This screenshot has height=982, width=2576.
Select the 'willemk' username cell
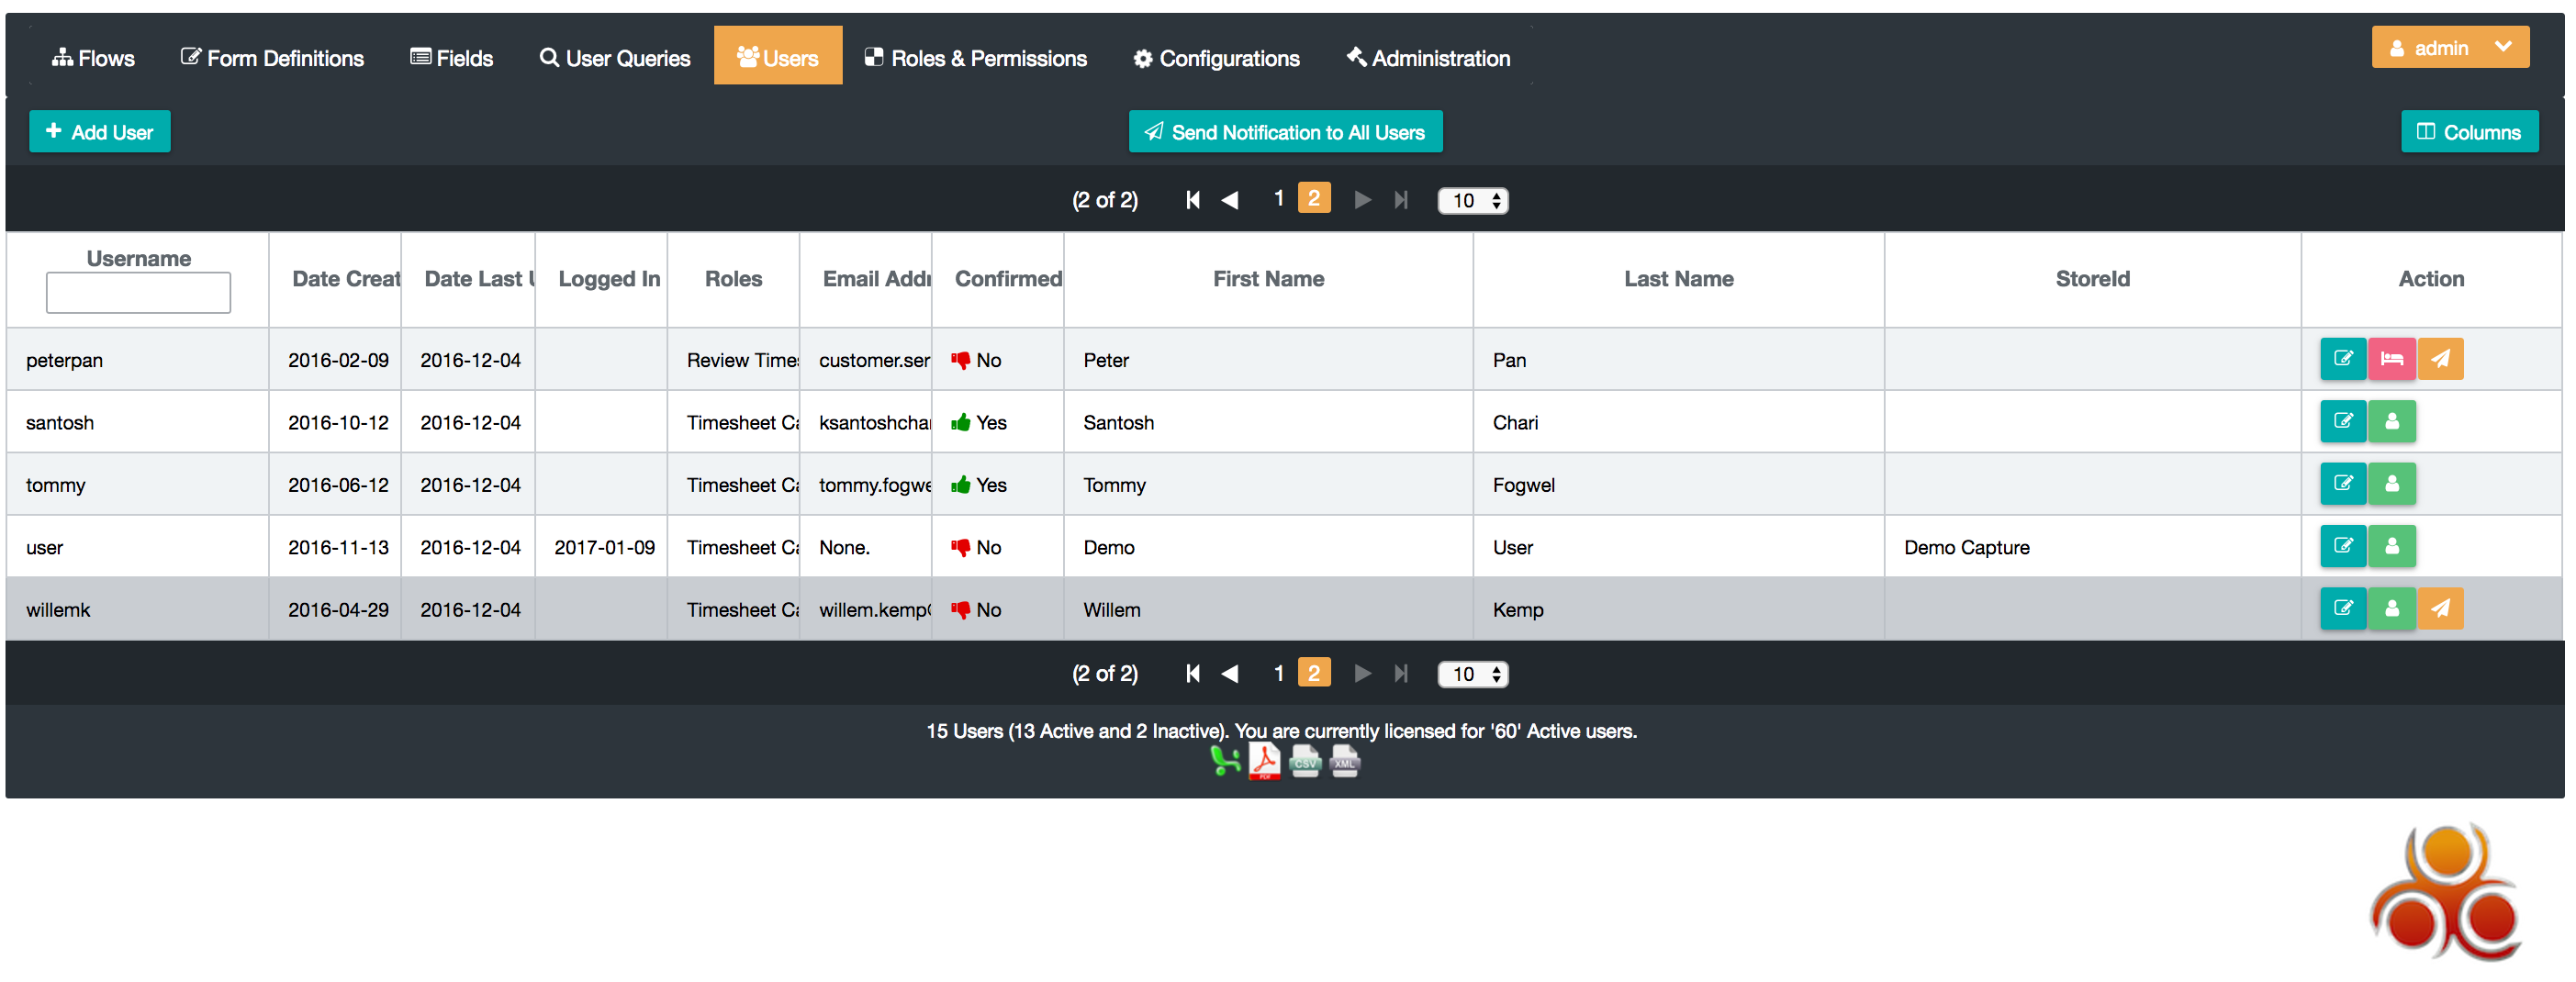pos(137,609)
